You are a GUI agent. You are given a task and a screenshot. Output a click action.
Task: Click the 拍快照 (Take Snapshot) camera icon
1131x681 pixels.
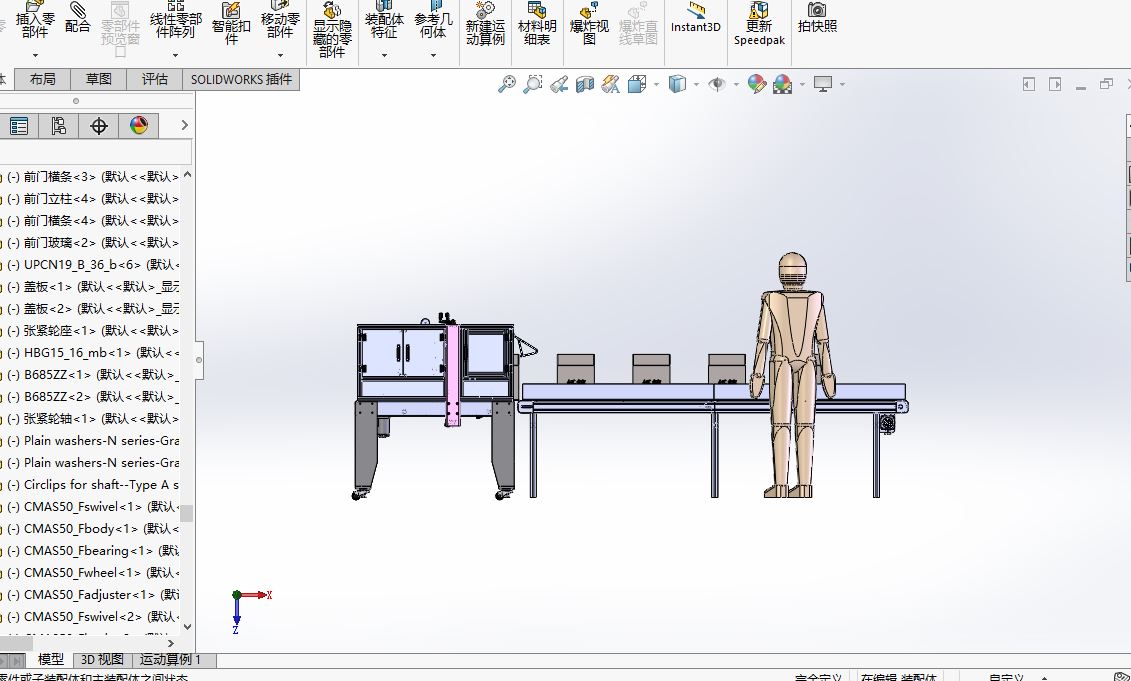click(817, 17)
